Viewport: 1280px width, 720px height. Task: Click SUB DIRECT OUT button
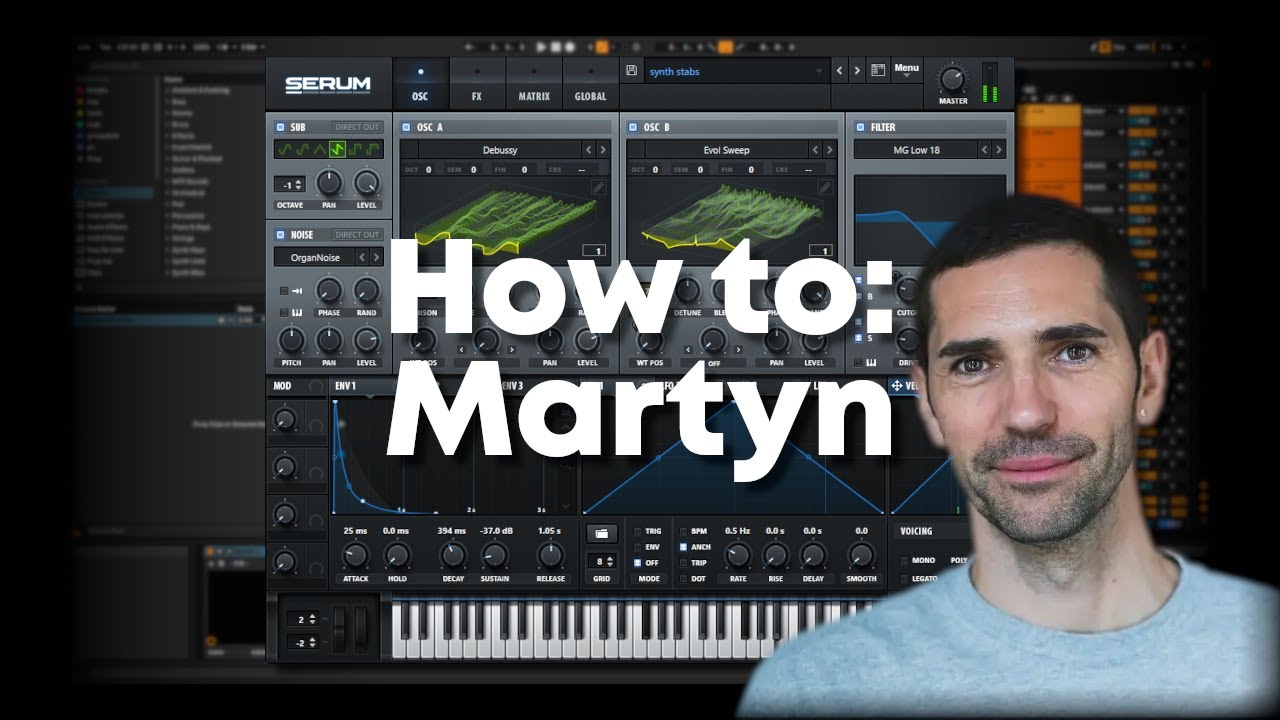357,127
